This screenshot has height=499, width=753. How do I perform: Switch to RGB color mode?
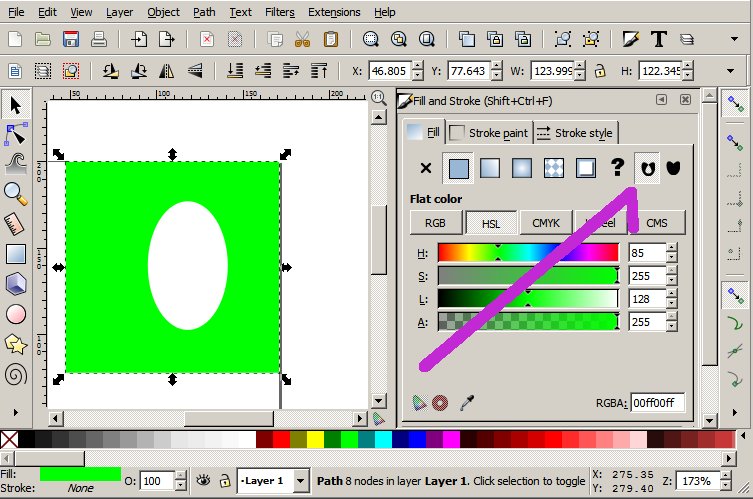pos(435,223)
